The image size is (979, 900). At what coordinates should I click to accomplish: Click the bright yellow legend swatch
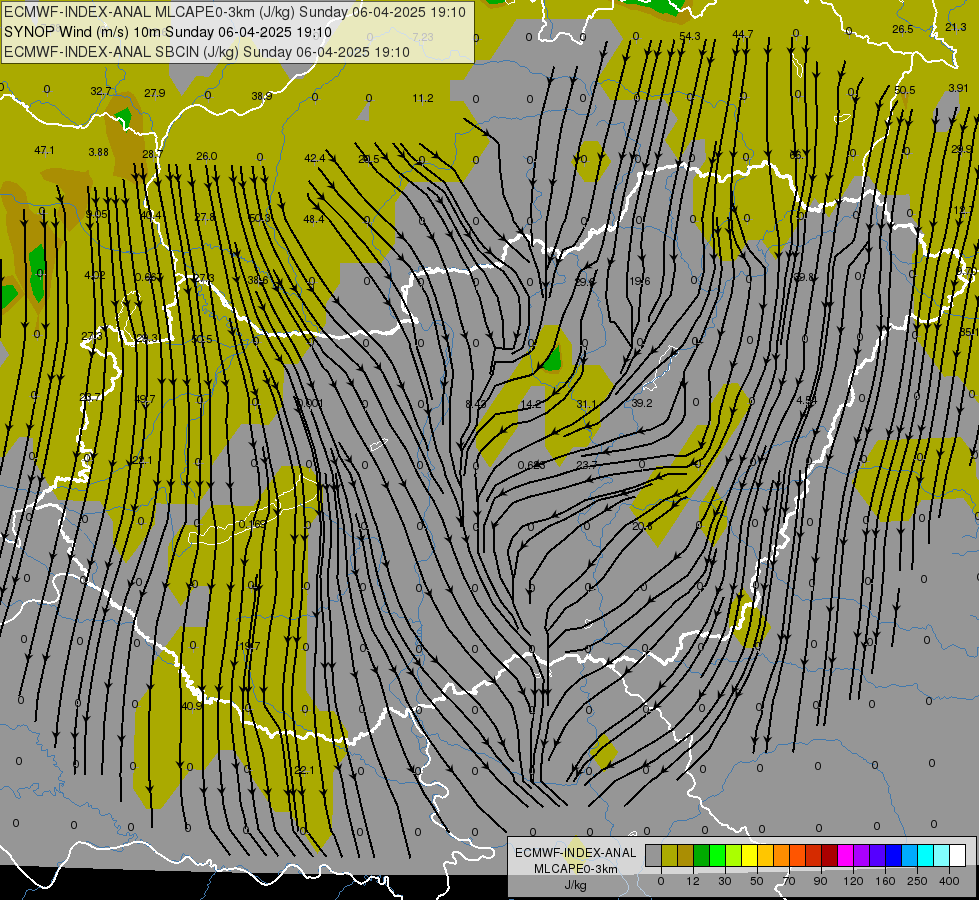pyautogui.click(x=750, y=855)
